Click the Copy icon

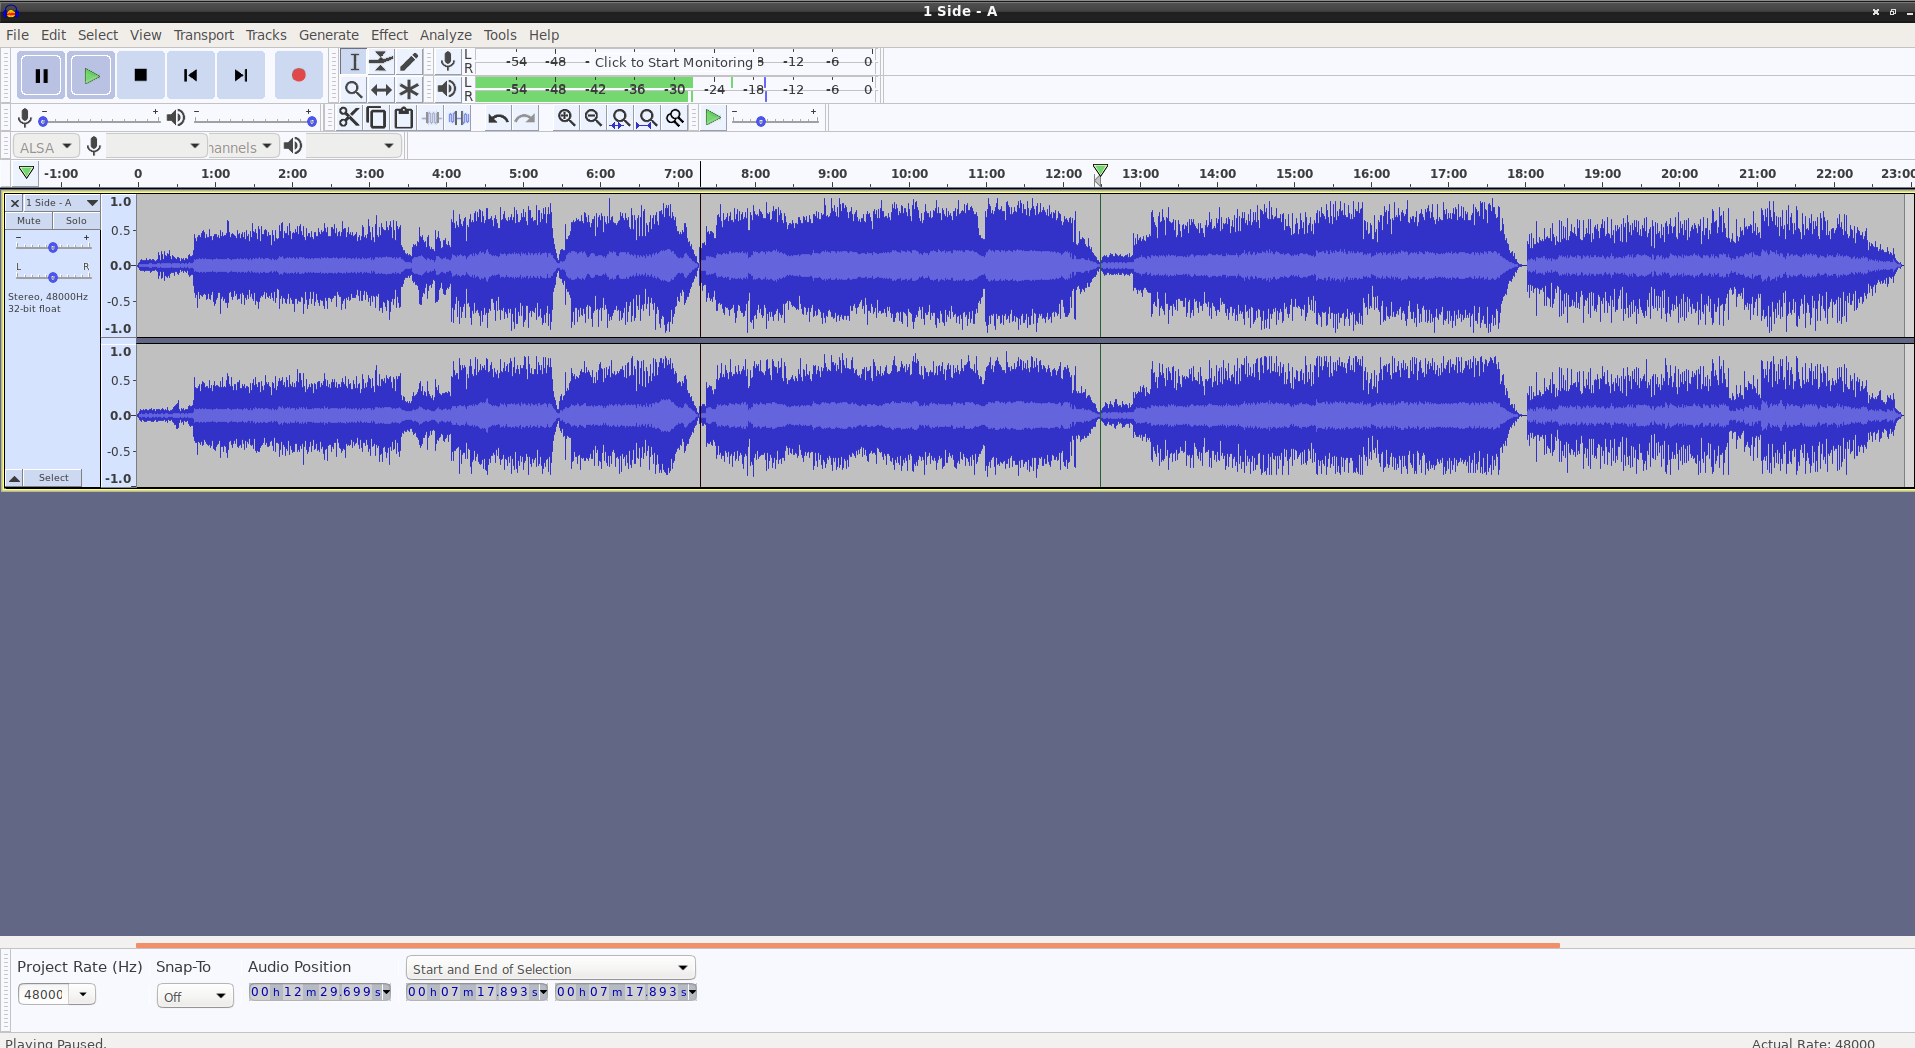tap(376, 118)
